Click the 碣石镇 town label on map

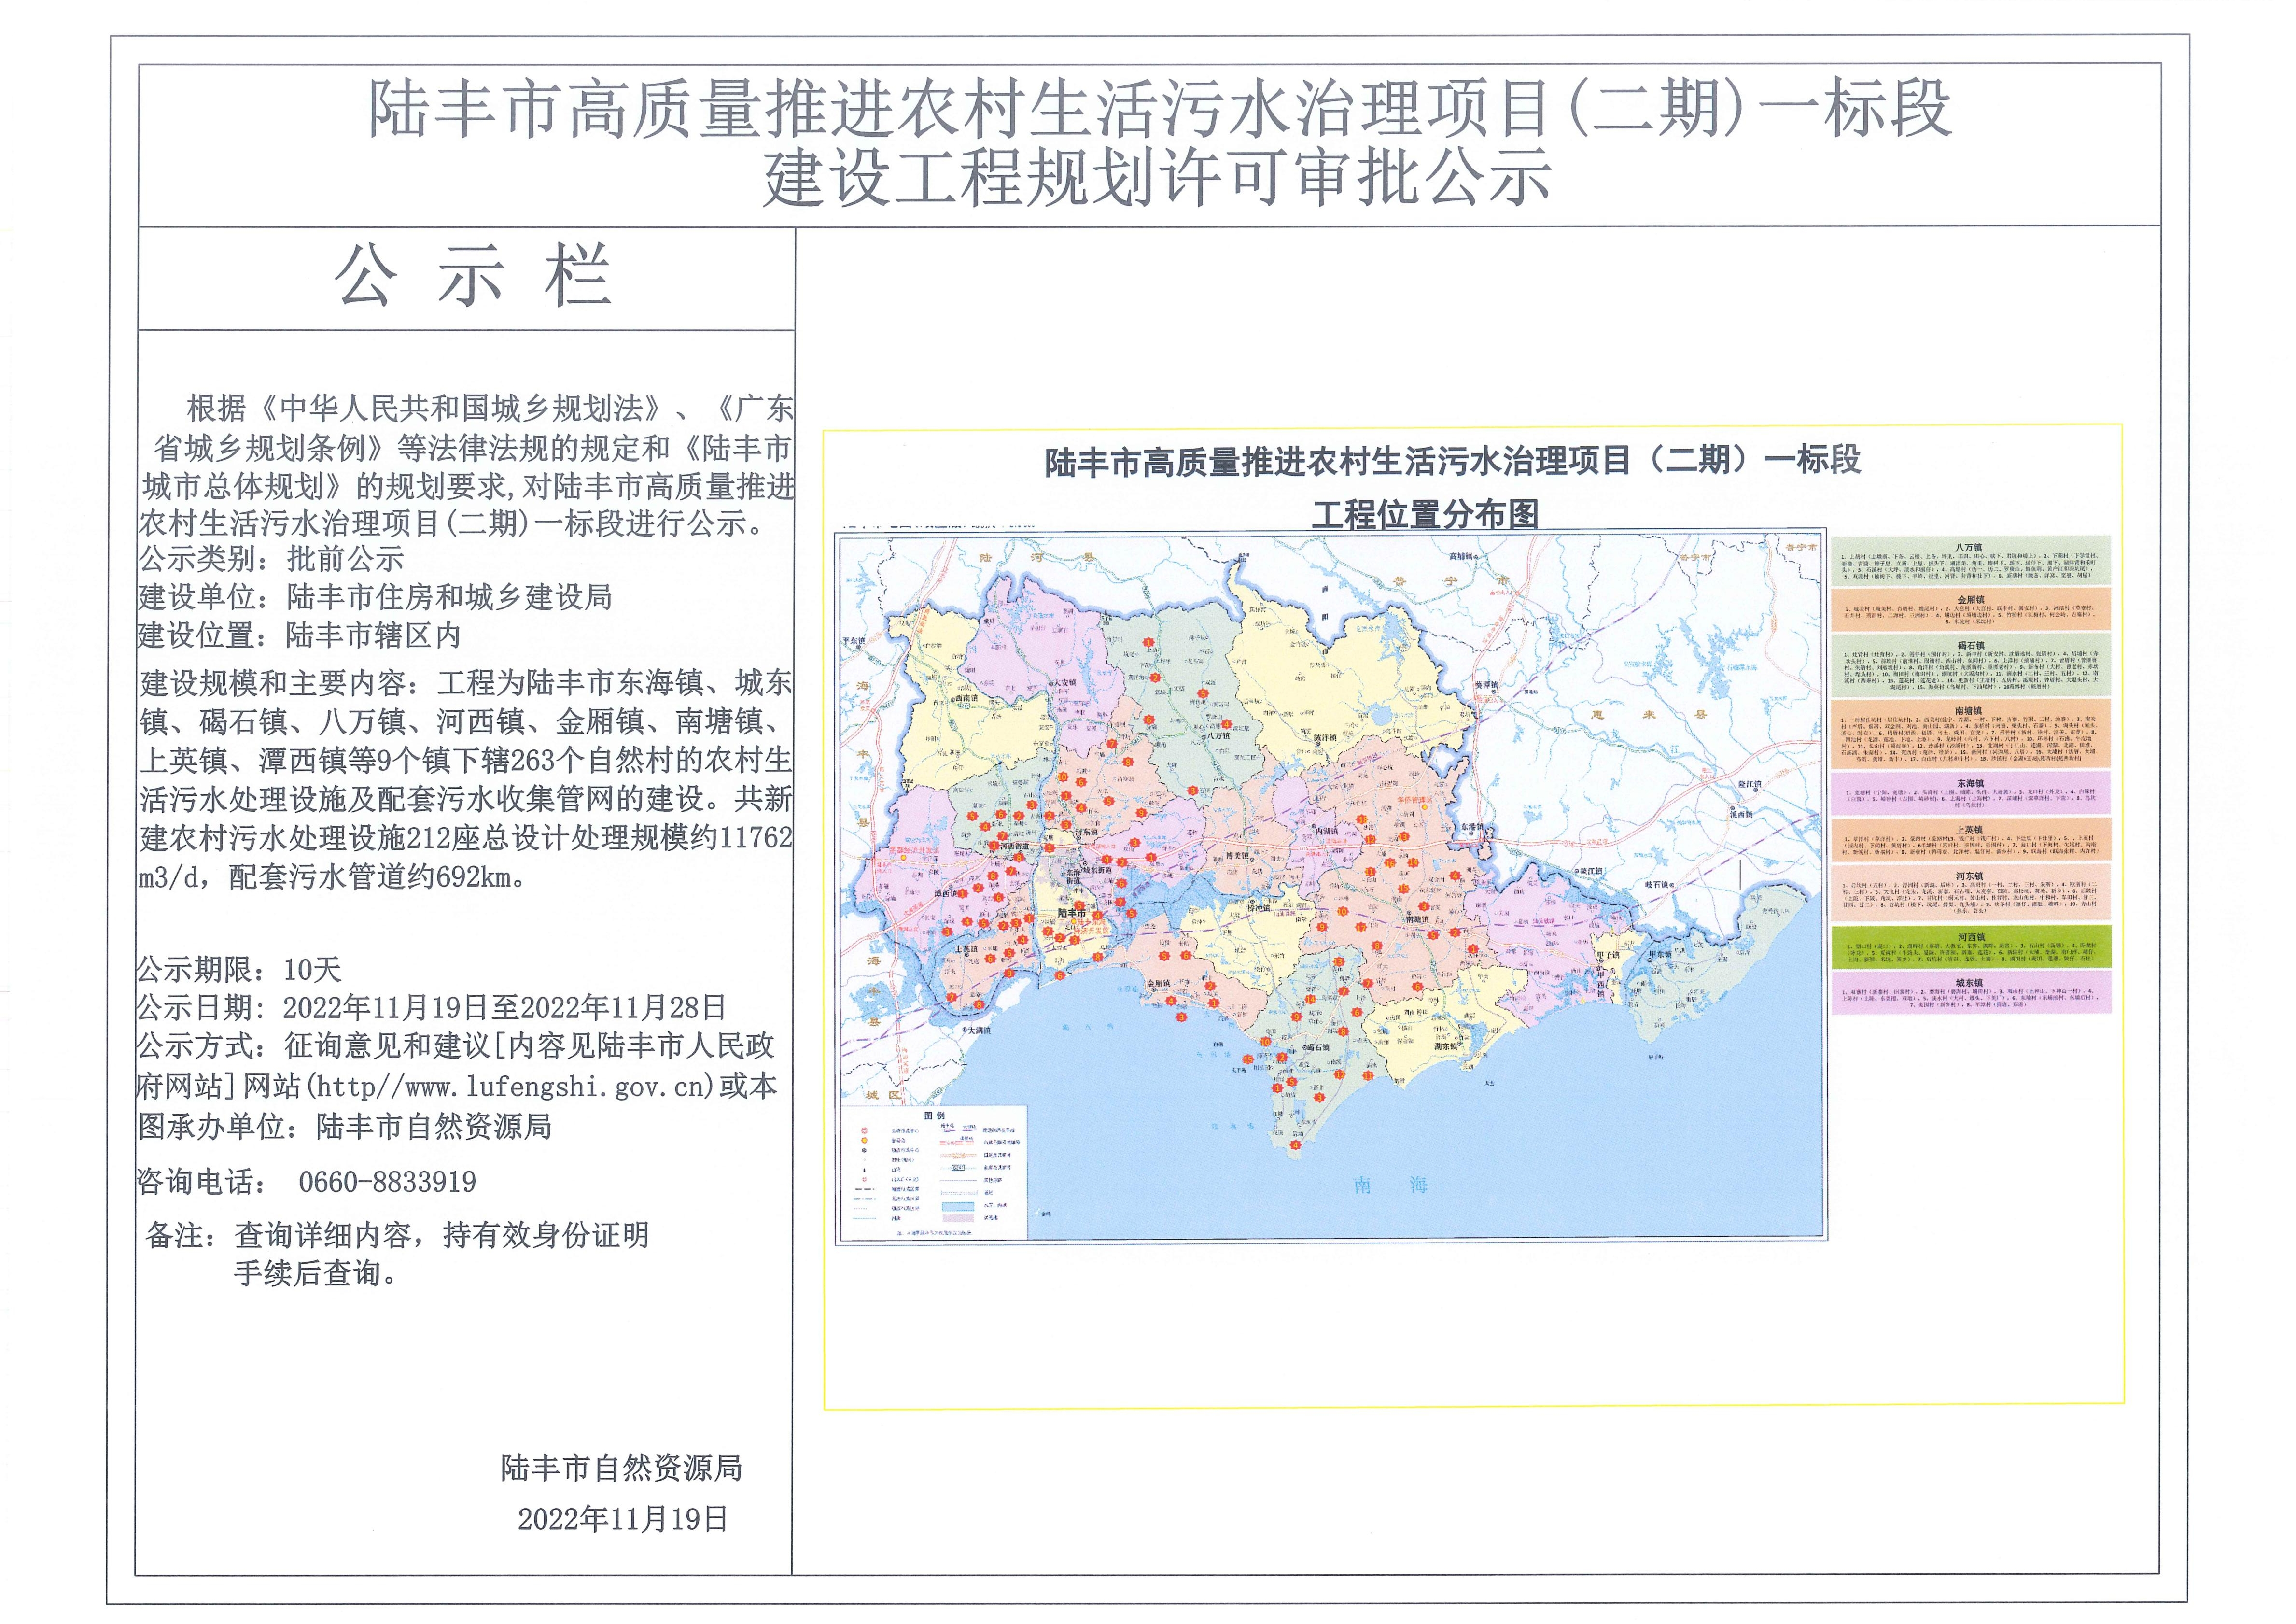click(x=1317, y=1047)
